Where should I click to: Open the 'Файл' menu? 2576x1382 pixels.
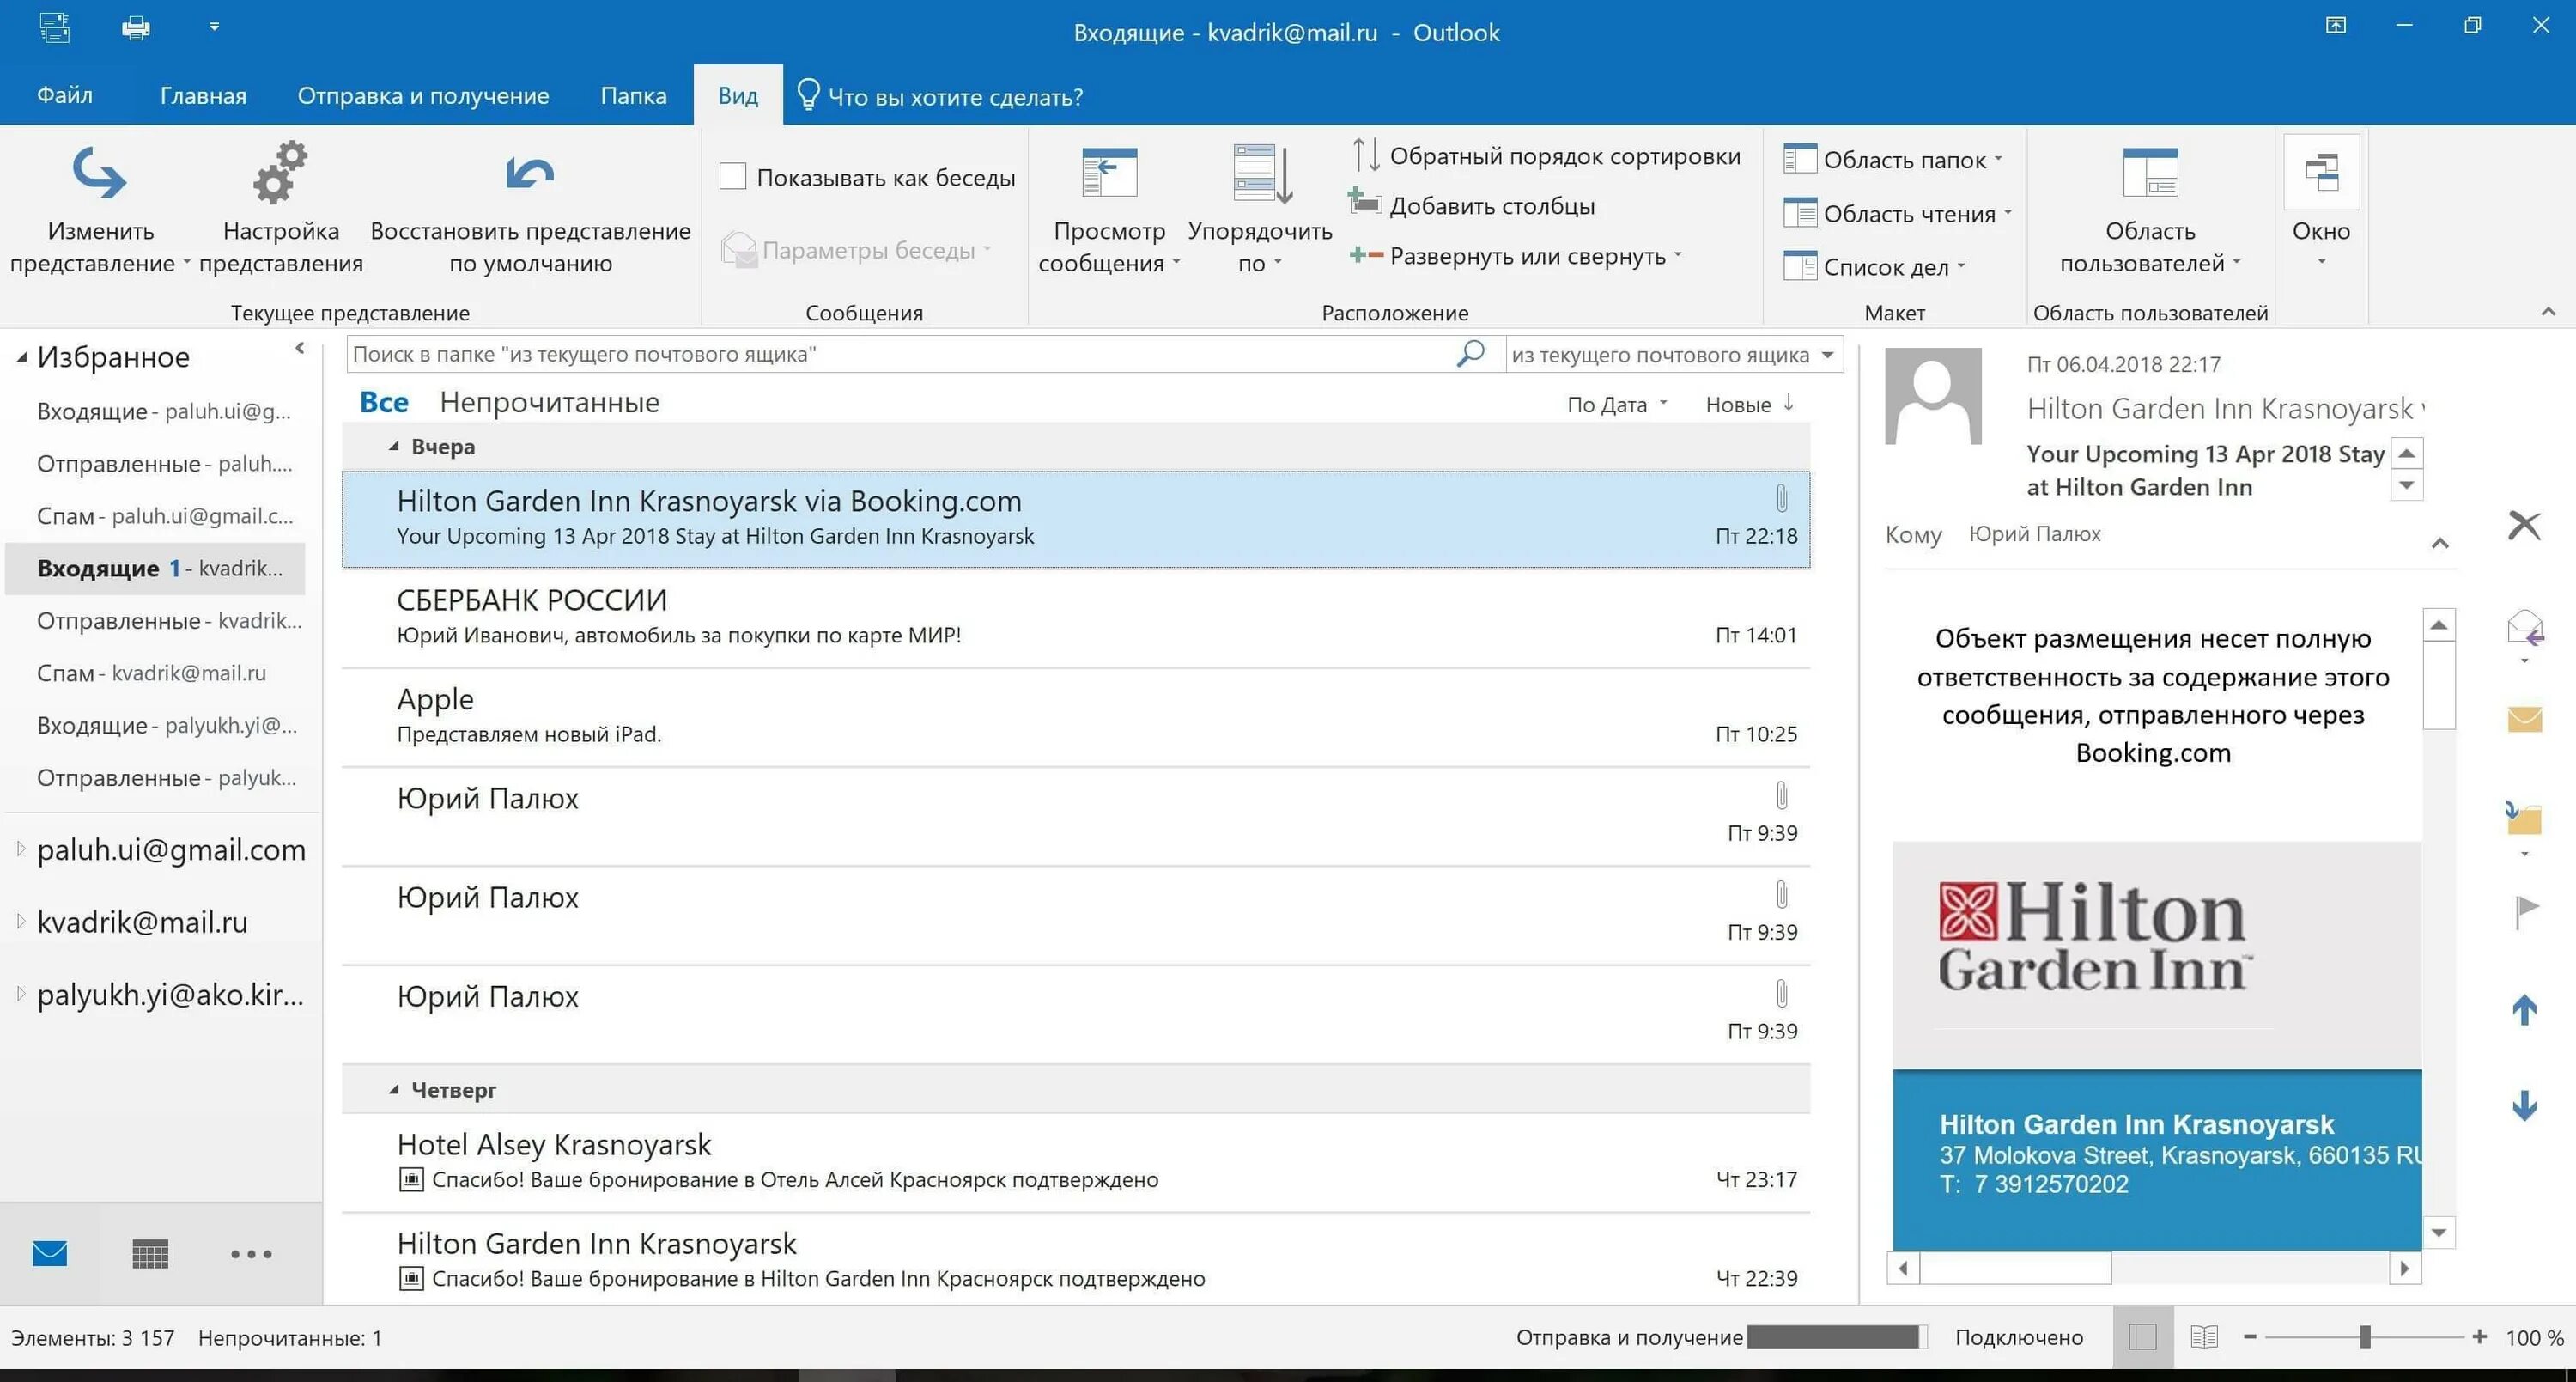click(x=64, y=95)
